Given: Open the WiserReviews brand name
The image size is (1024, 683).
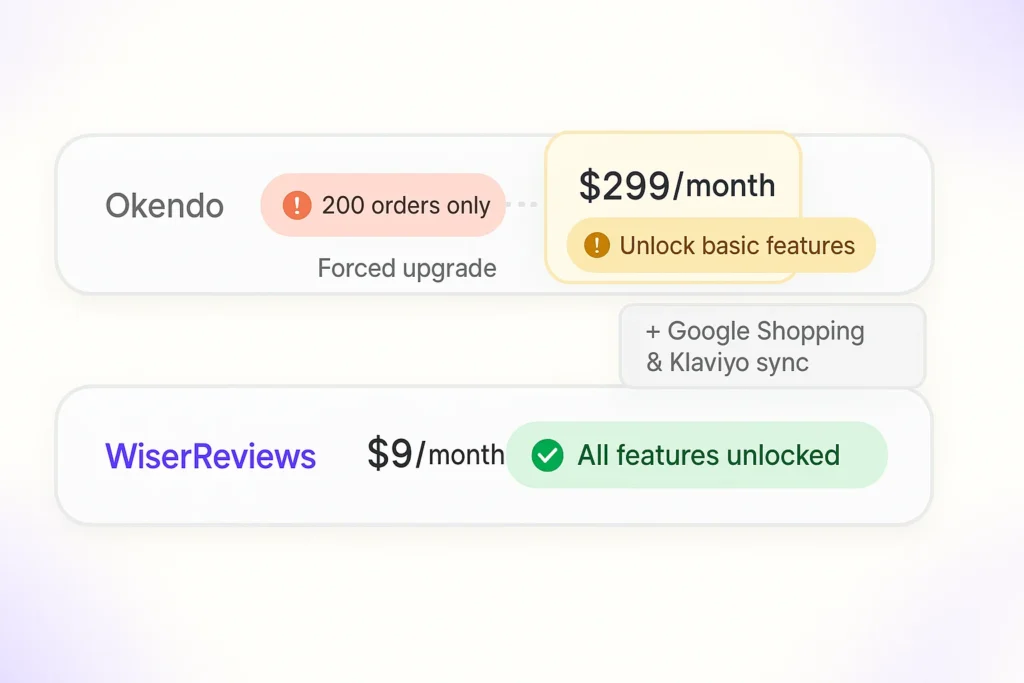Looking at the screenshot, I should pos(211,456).
